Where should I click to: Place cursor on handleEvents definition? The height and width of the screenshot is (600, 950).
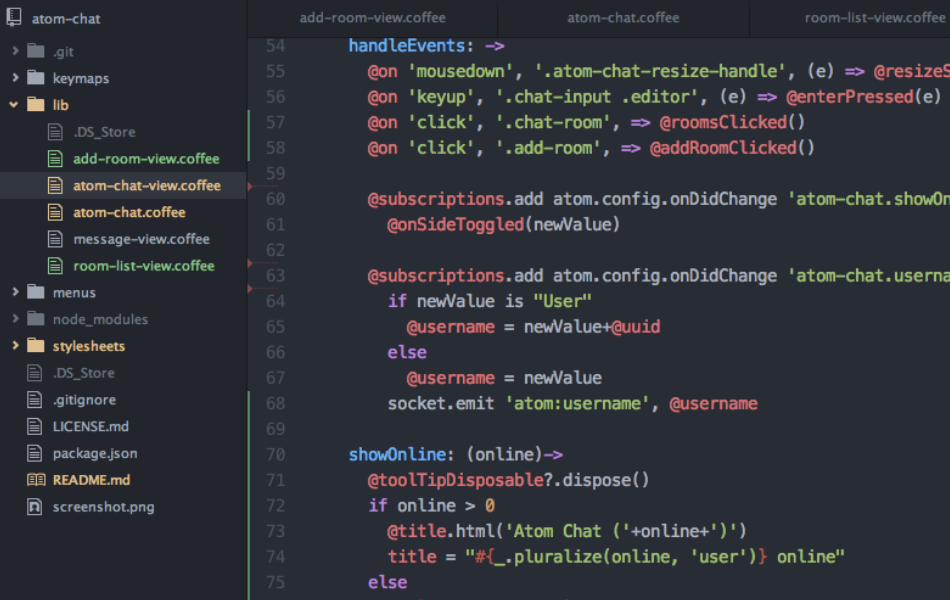click(x=407, y=45)
